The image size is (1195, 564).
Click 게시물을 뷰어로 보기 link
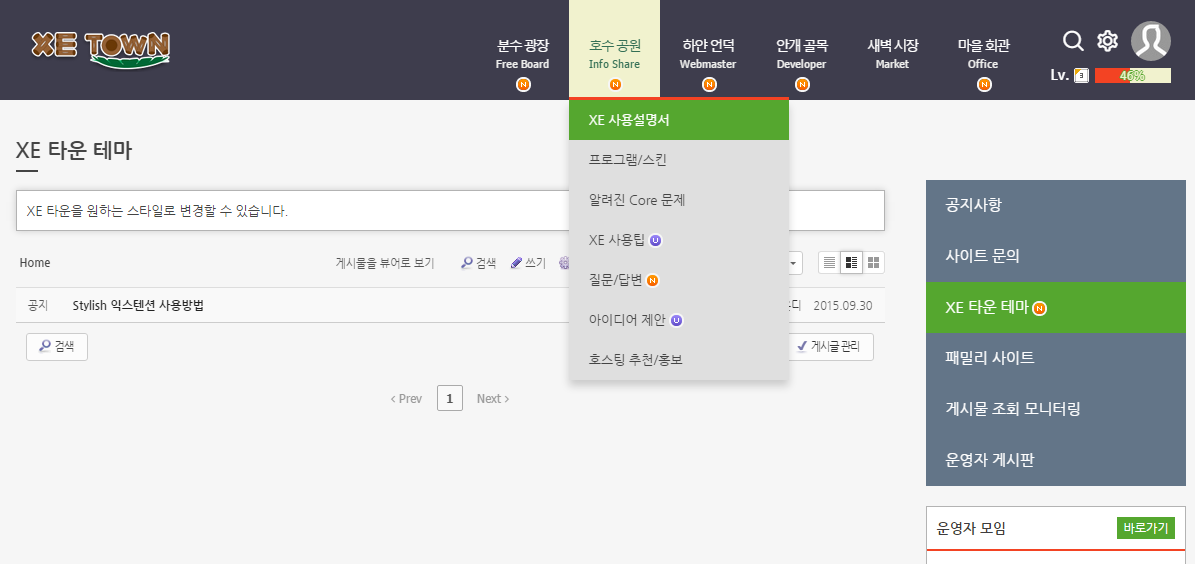click(385, 263)
